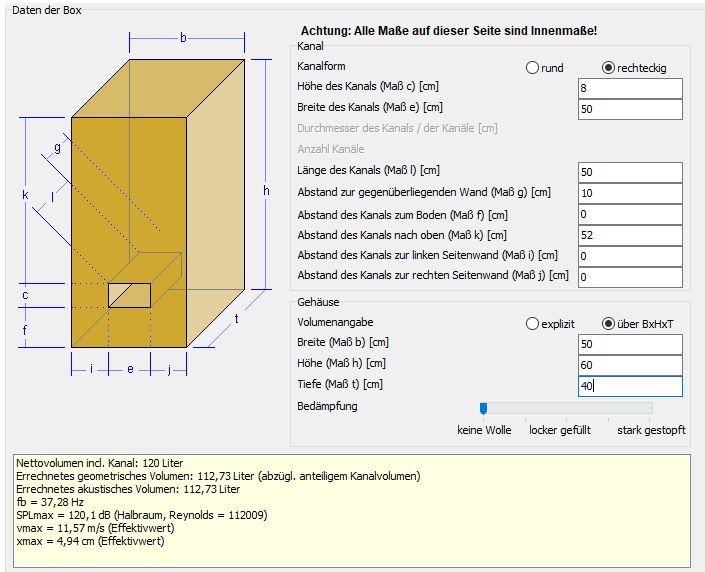705x572 pixels.
Task: Click 'Errechnetes geometrisches Volumen' result line
Action: pos(218,476)
